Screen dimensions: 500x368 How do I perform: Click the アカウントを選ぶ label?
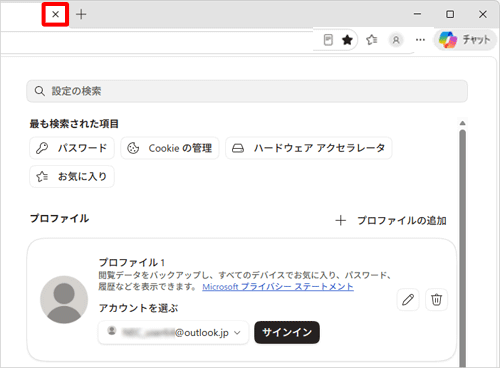138,308
